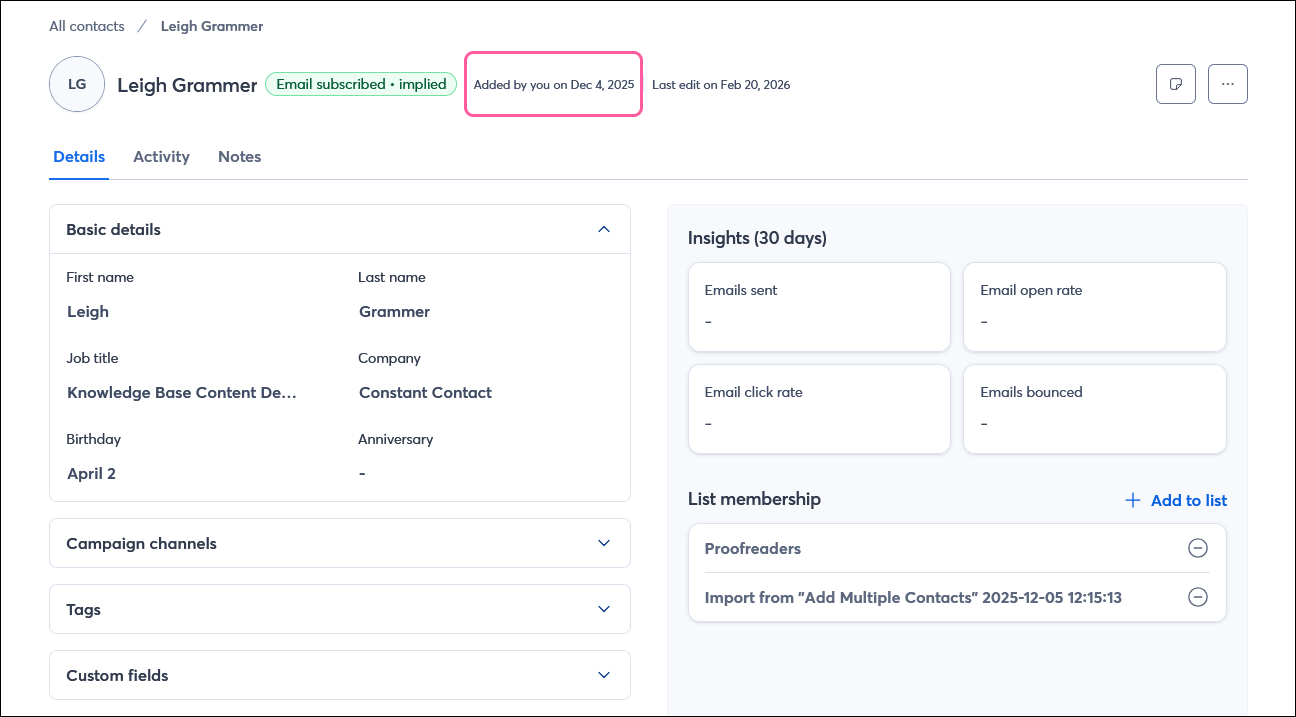Expand the Campaign channels section

[604, 543]
